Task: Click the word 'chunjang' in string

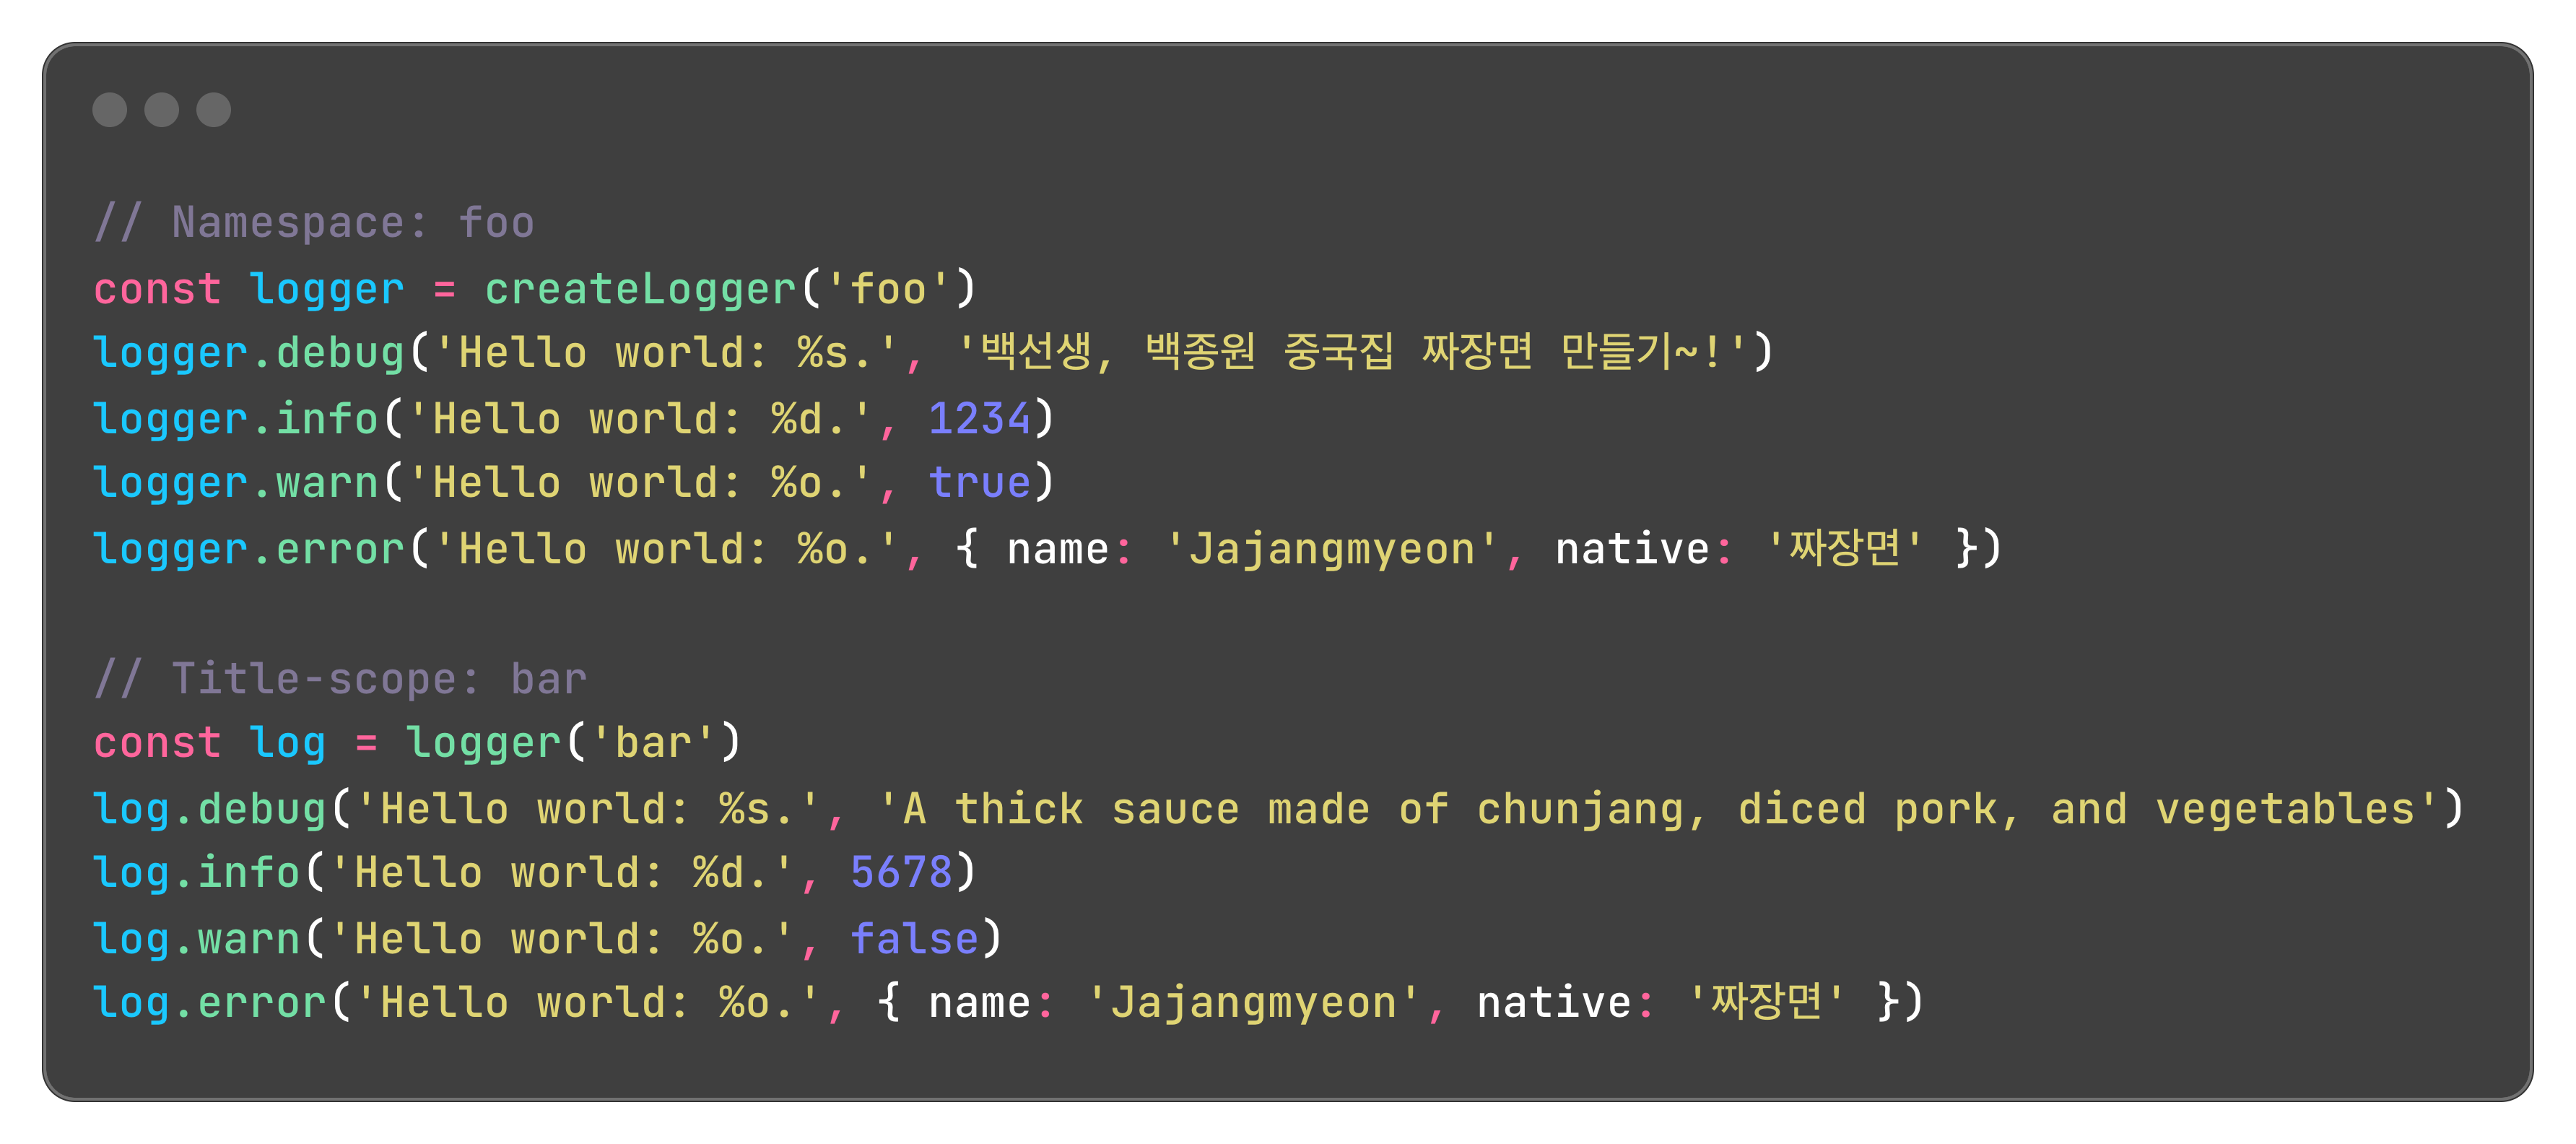Action: [x=1580, y=808]
